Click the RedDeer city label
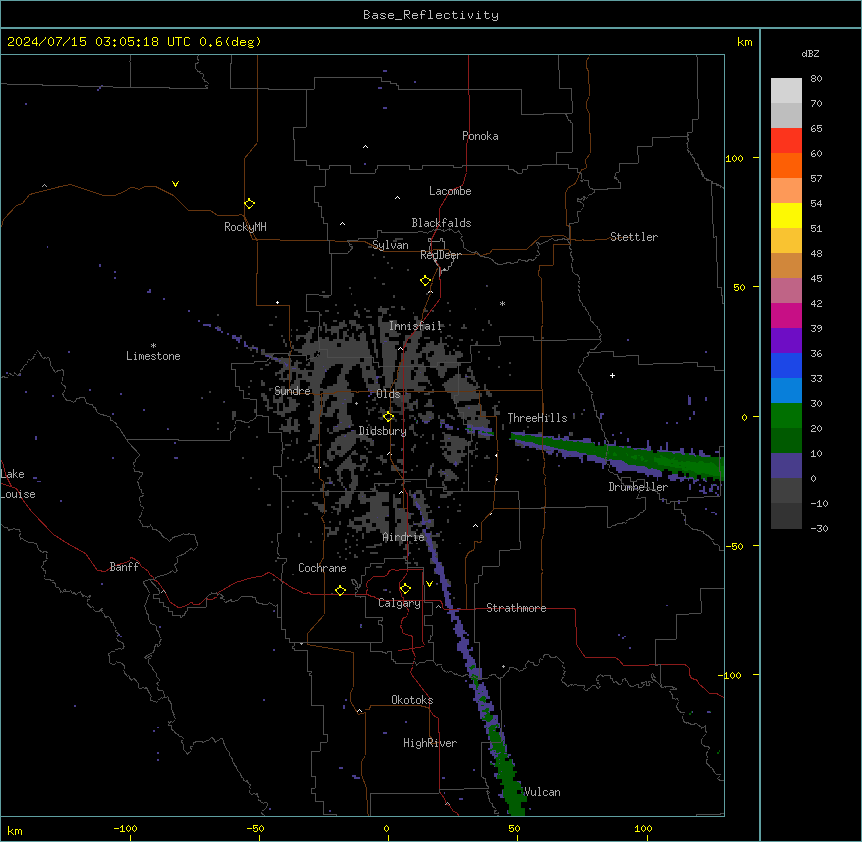 440,255
